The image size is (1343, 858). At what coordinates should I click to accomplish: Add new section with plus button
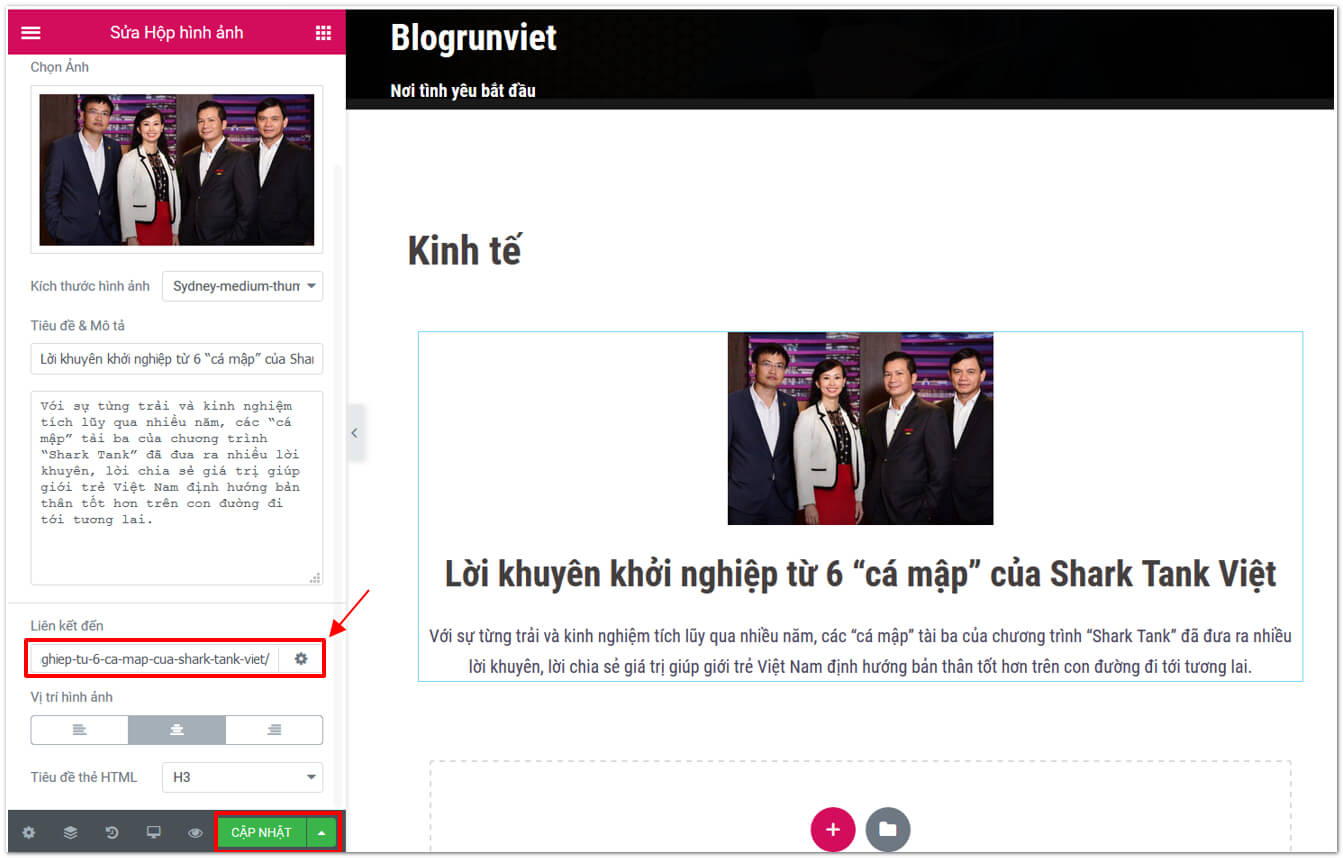[832, 829]
